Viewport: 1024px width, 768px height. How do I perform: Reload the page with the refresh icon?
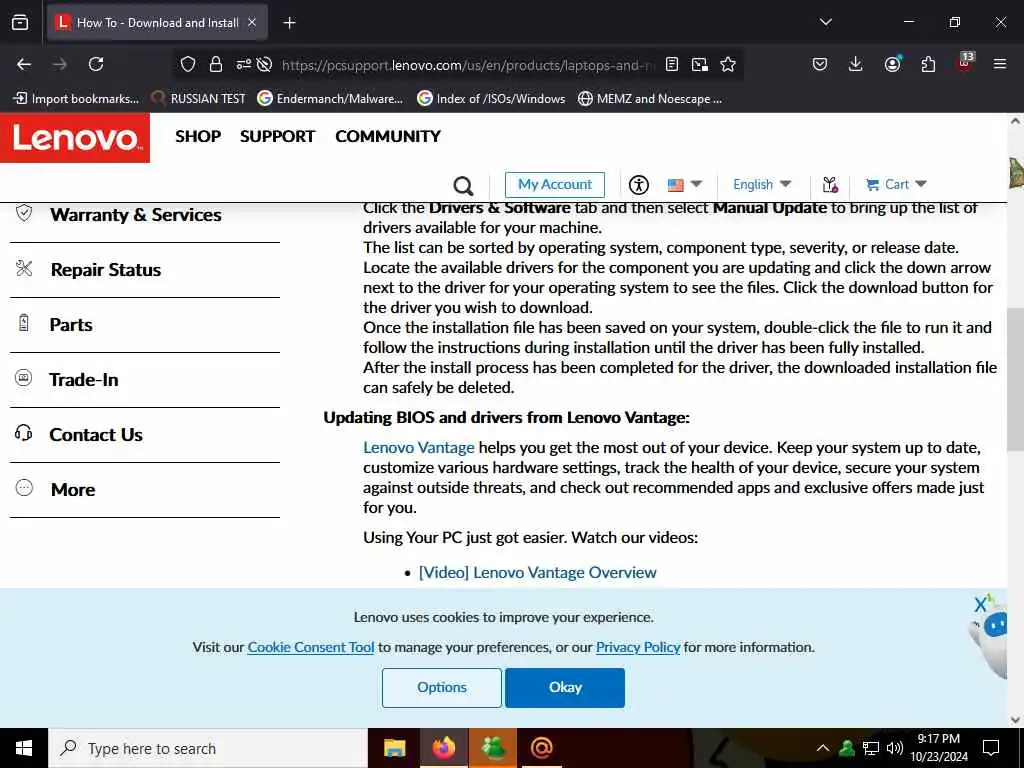(x=96, y=64)
